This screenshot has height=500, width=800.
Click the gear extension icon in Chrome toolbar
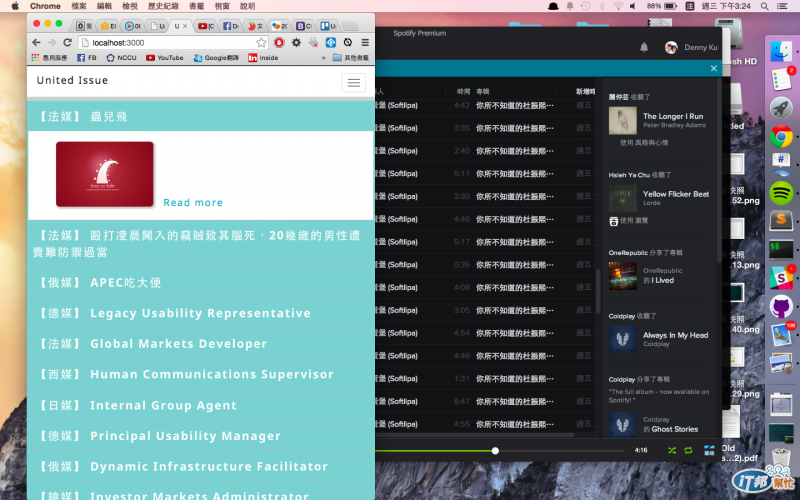(296, 42)
